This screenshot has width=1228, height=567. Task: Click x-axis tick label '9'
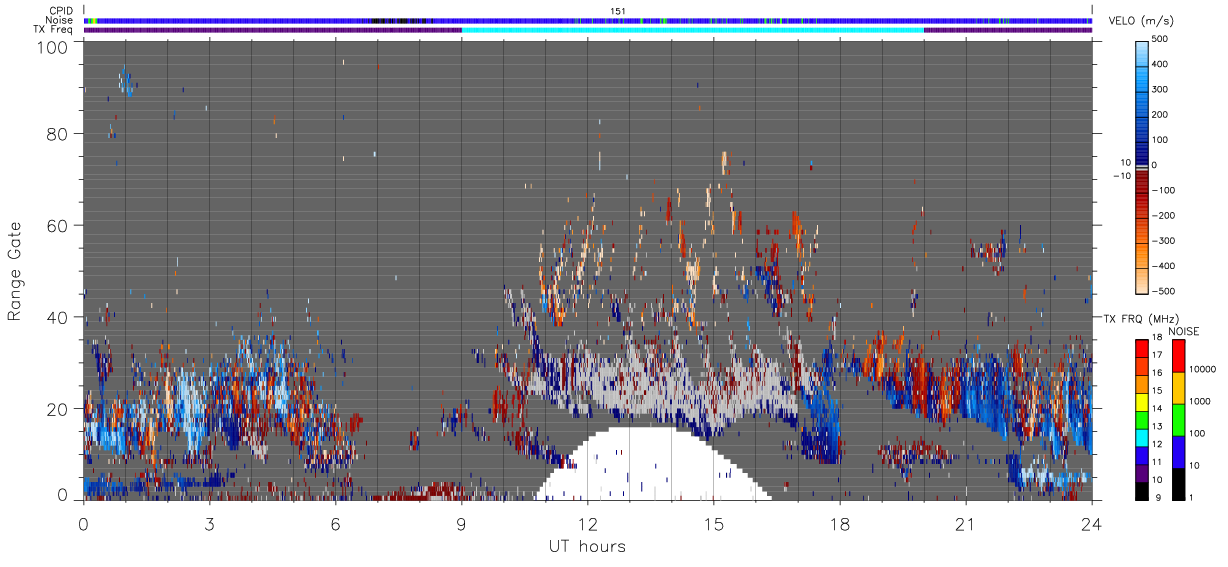click(461, 524)
